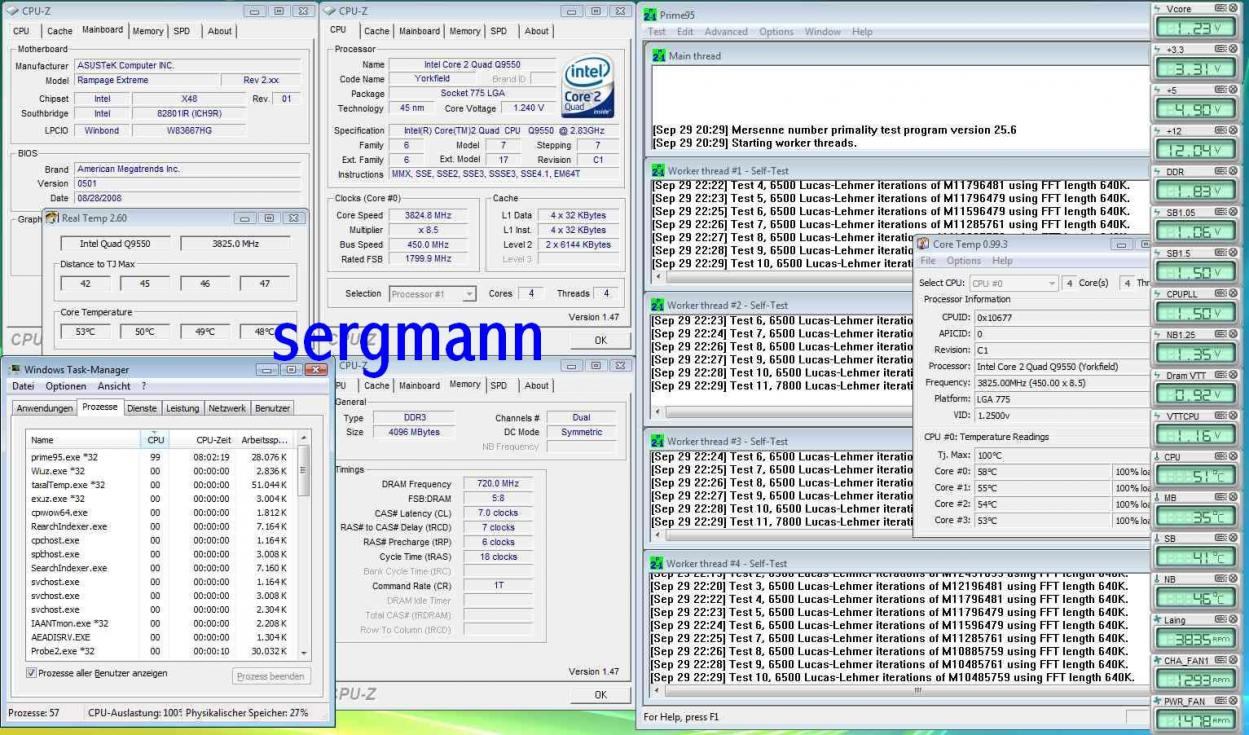Open the Datei menu in Task-Manager
1249x735 pixels.
tap(25, 386)
